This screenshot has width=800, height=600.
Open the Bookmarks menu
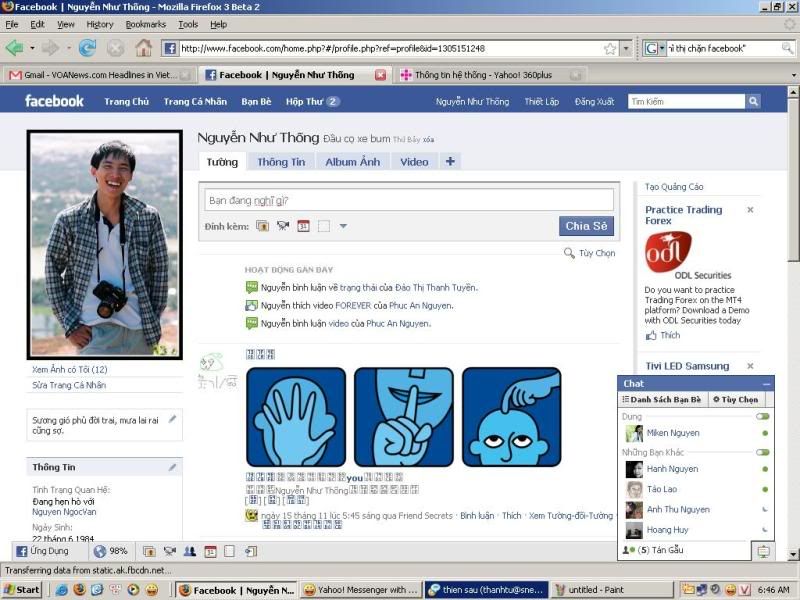pyautogui.click(x=145, y=24)
